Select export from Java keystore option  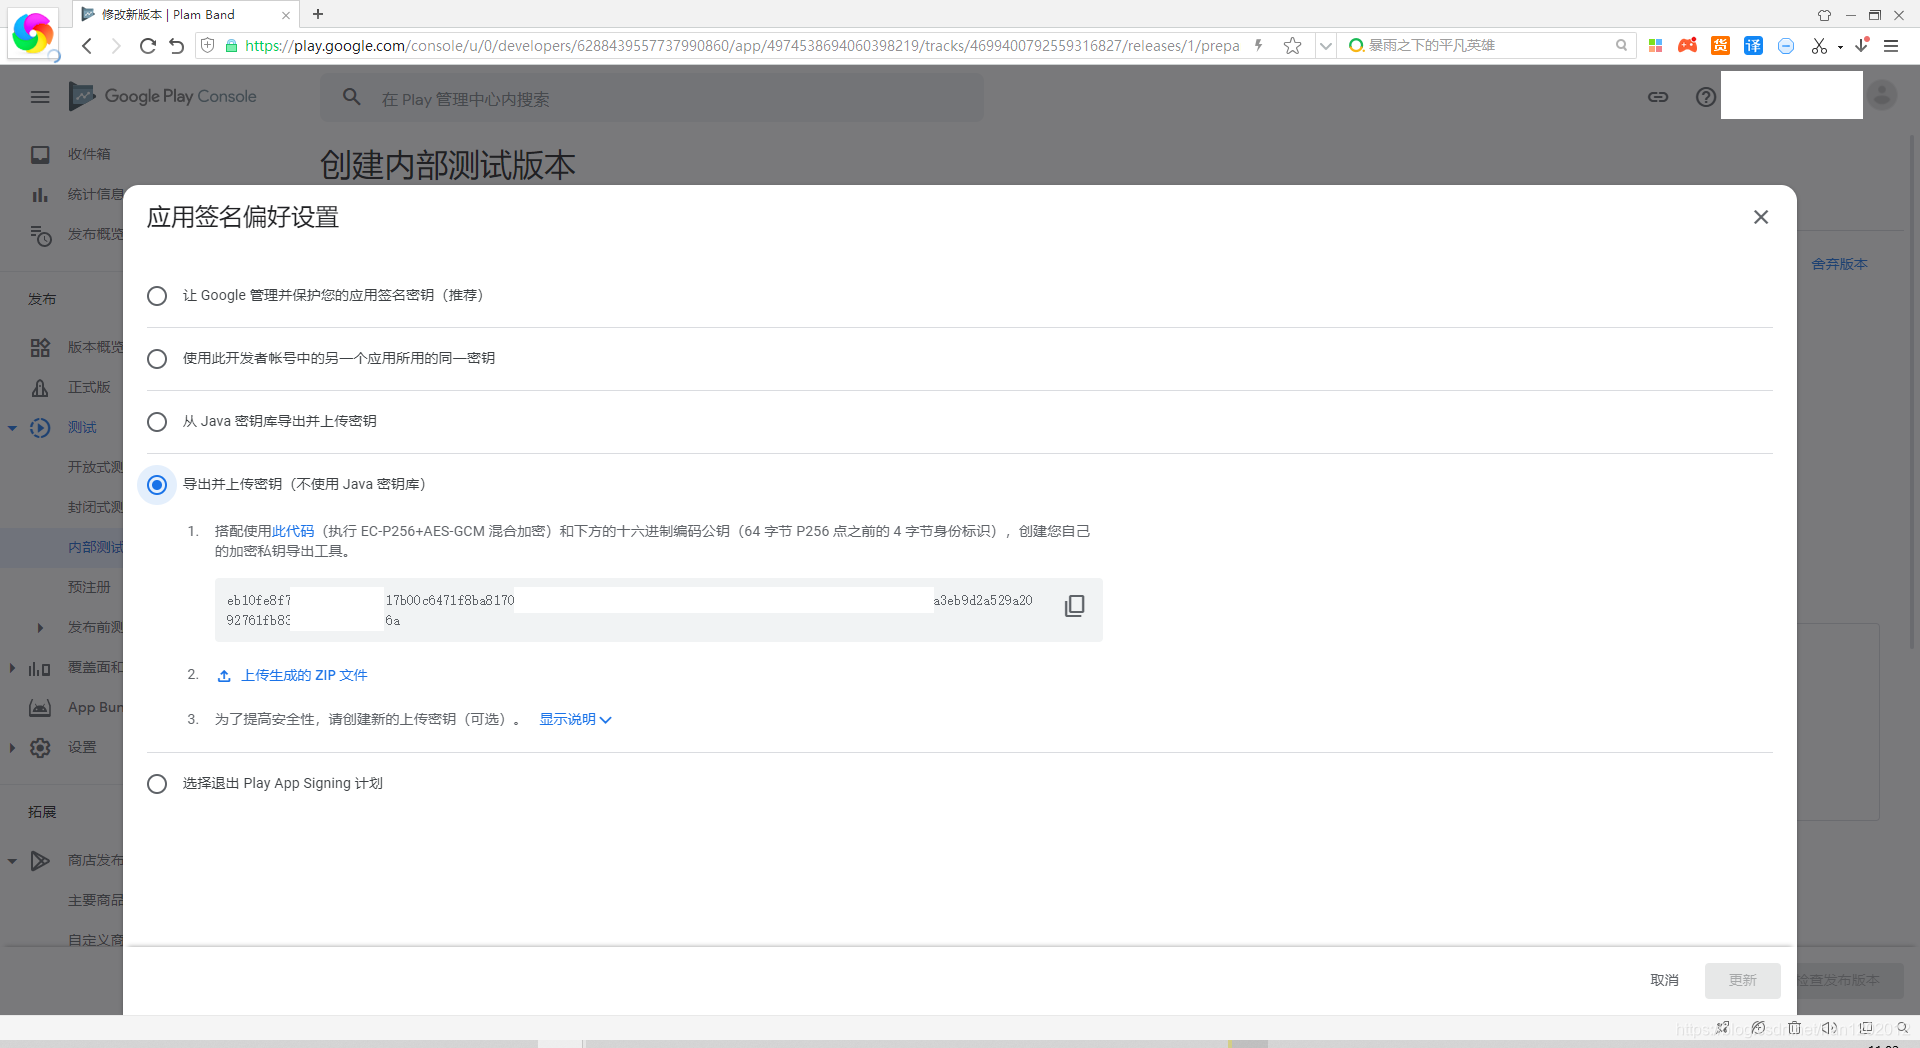coord(157,422)
